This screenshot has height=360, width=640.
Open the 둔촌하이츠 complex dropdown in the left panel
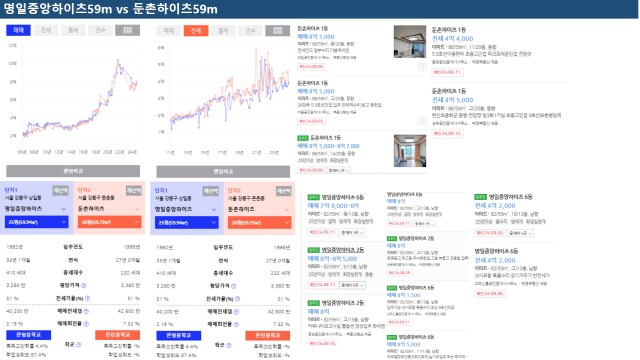pyautogui.click(x=109, y=209)
